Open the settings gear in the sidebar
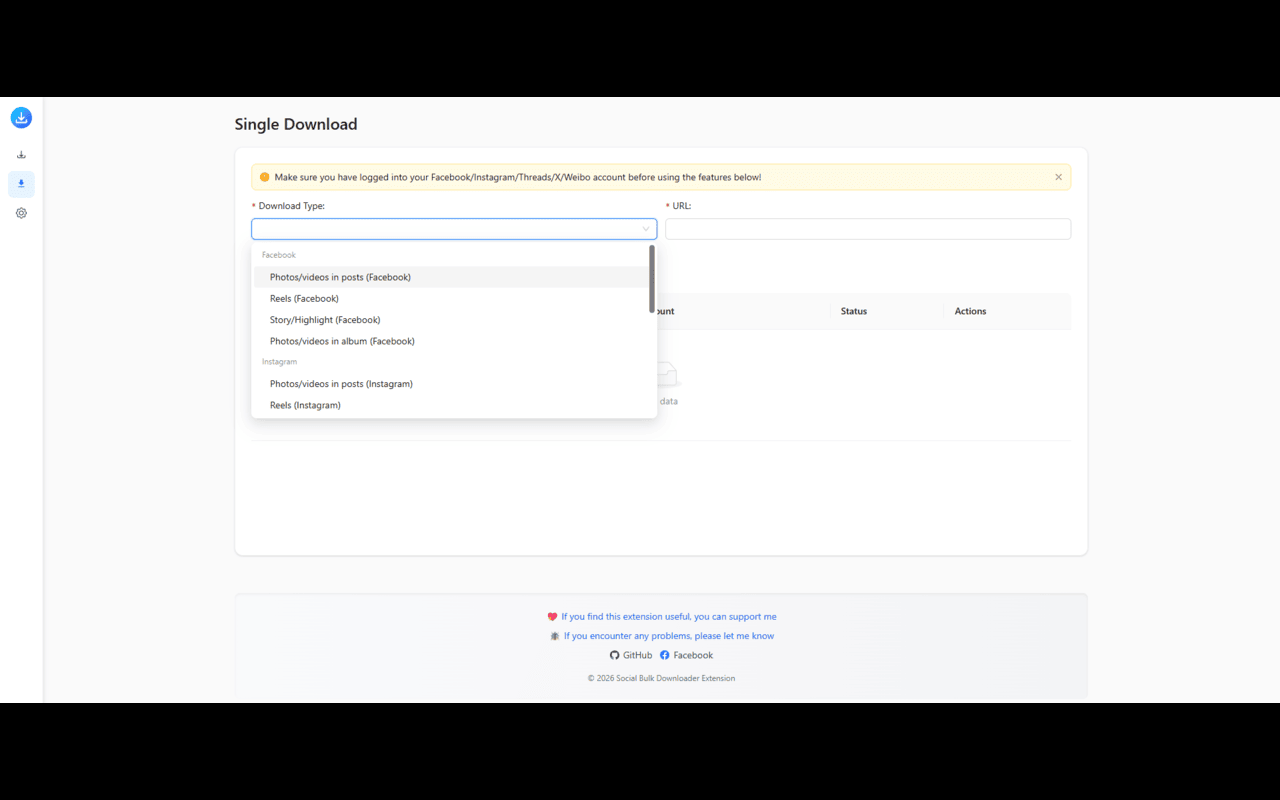The height and width of the screenshot is (800, 1280). [x=21, y=213]
